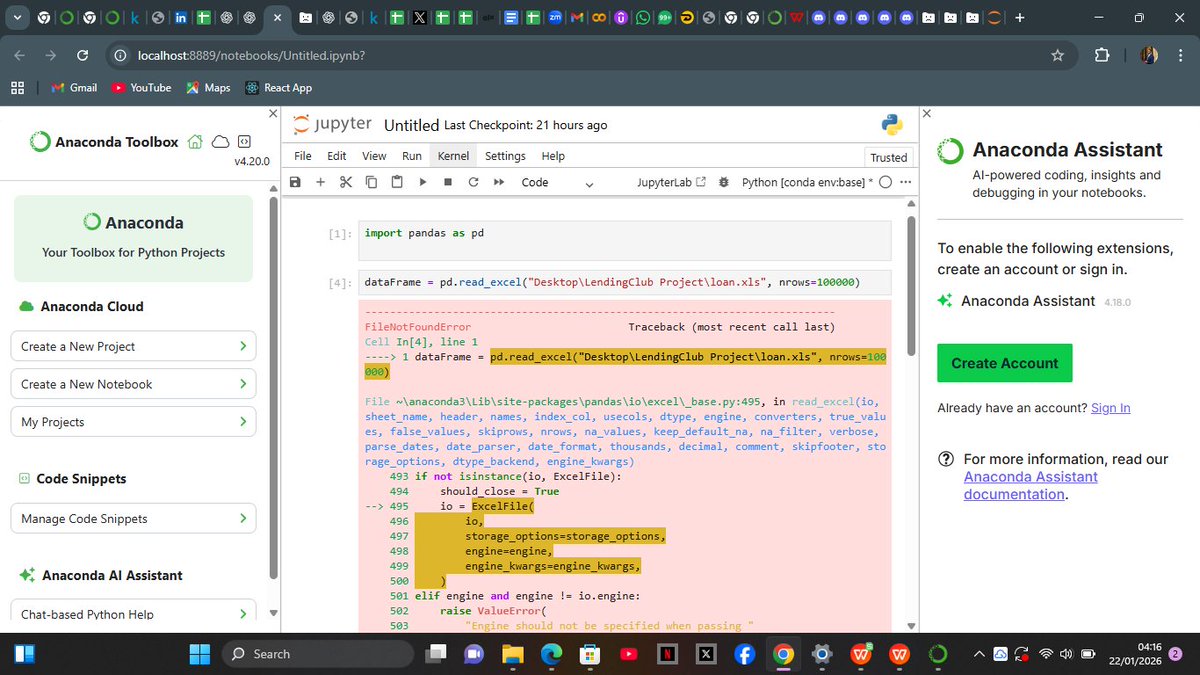Open Microsoft Edge from the taskbar
The width and height of the screenshot is (1200, 675).
(551, 654)
